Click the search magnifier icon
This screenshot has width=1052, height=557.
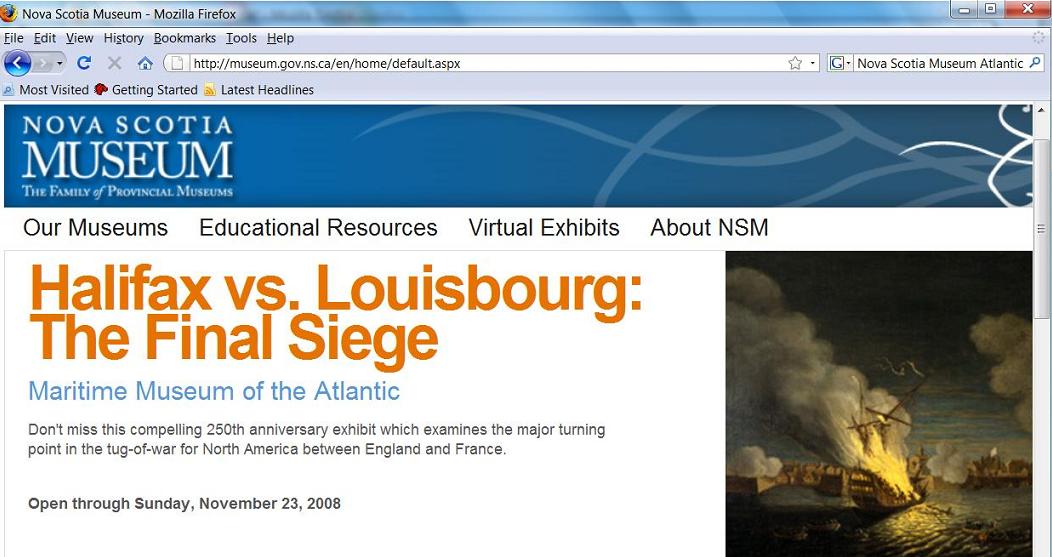tap(1035, 63)
